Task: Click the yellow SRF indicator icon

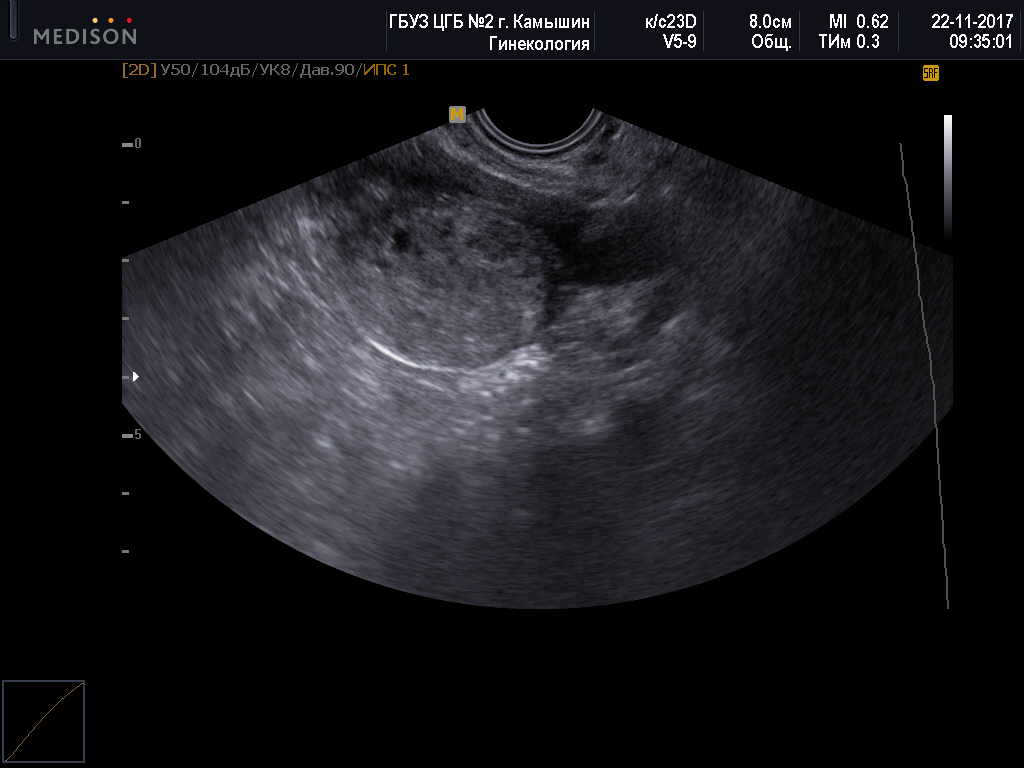Action: point(931,73)
